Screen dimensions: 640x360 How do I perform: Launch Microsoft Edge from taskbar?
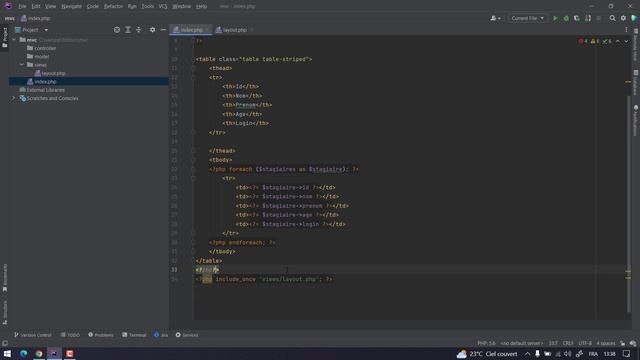pos(23,353)
